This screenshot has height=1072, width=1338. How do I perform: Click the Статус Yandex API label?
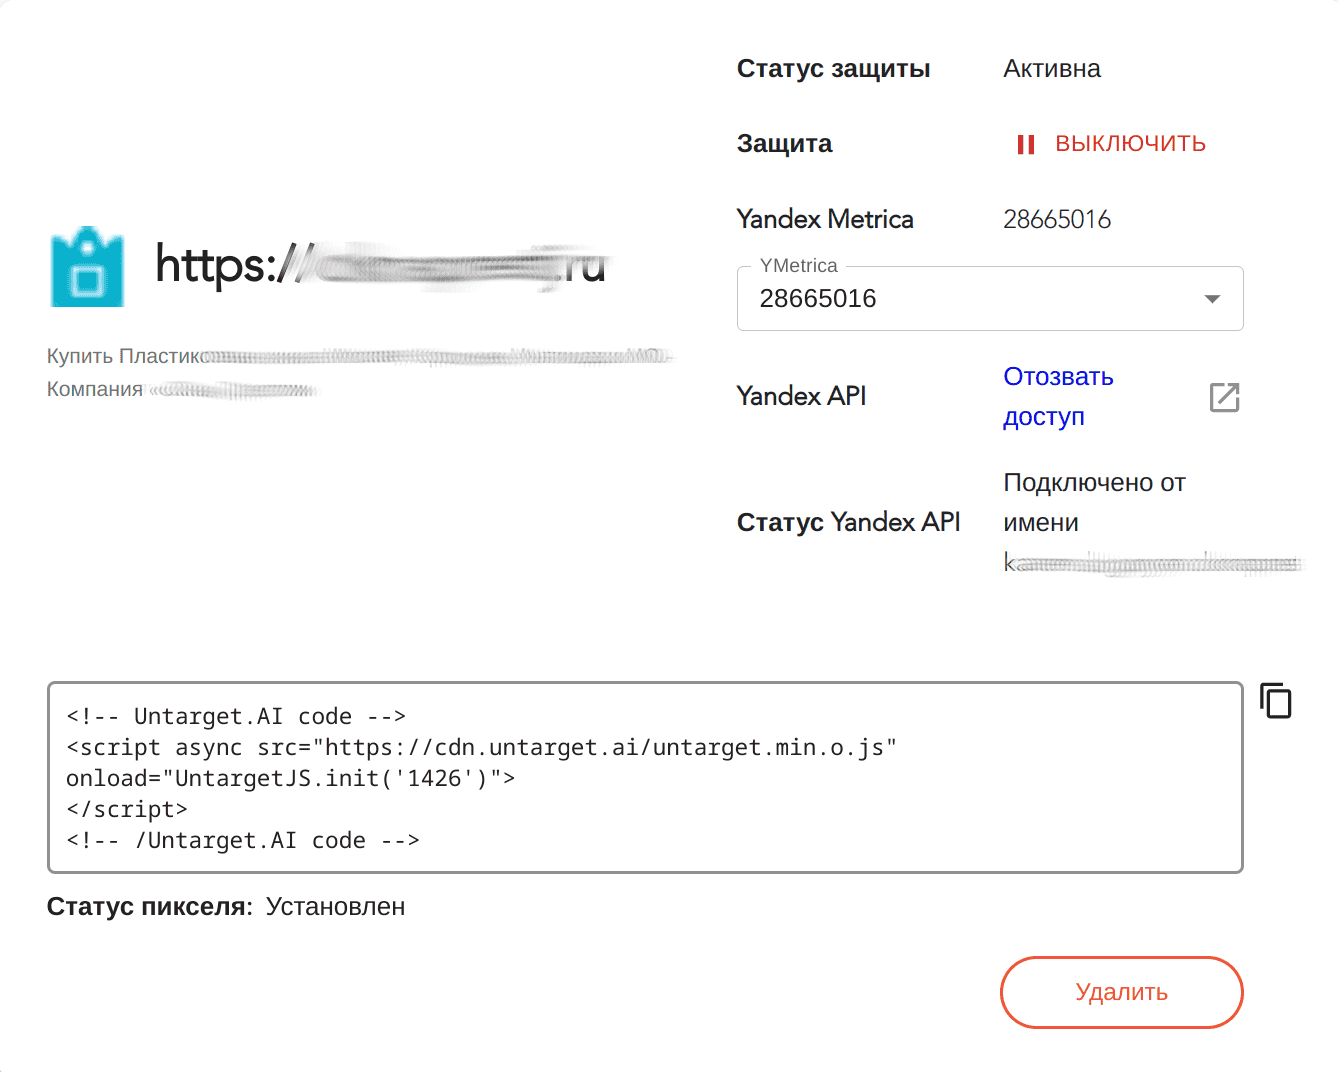pyautogui.click(x=848, y=522)
